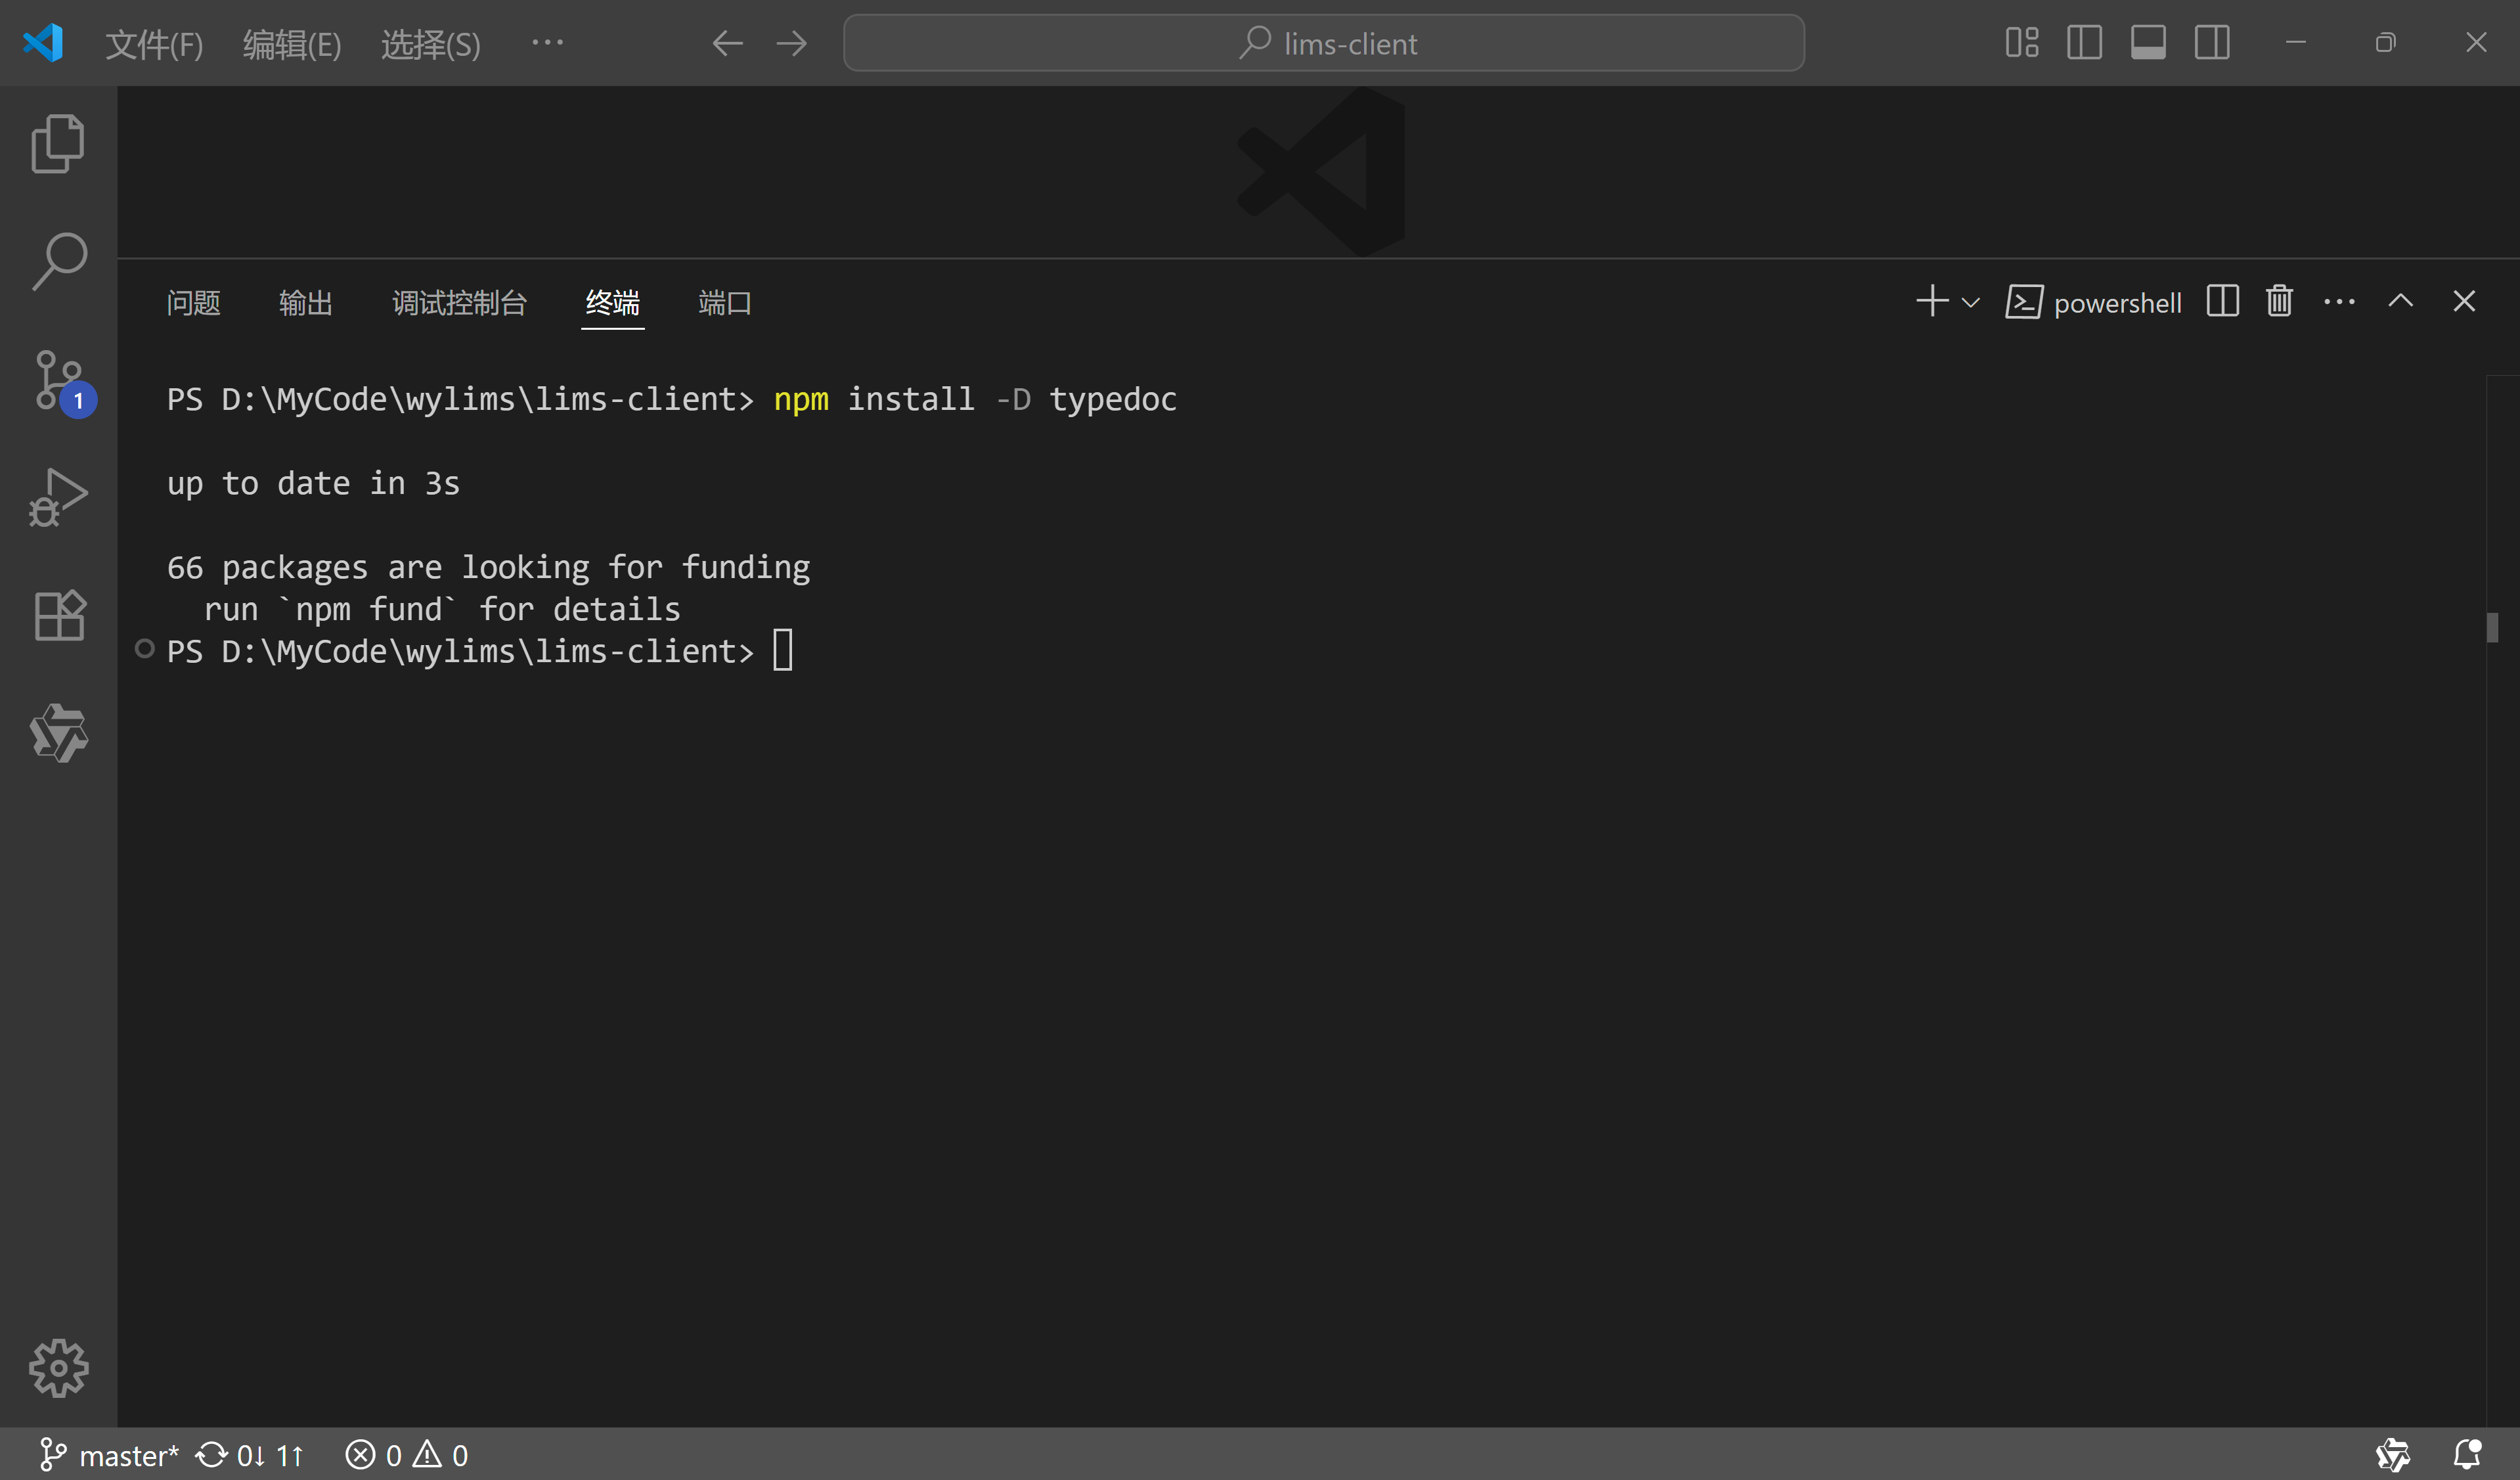Open terminal more actions menu
Viewport: 2520px width, 1480px height.
[2339, 301]
